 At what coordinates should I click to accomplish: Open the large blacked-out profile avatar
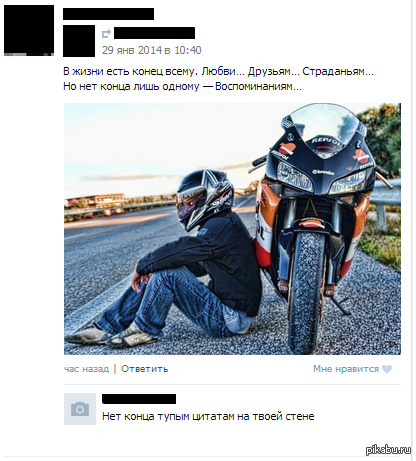point(29,30)
